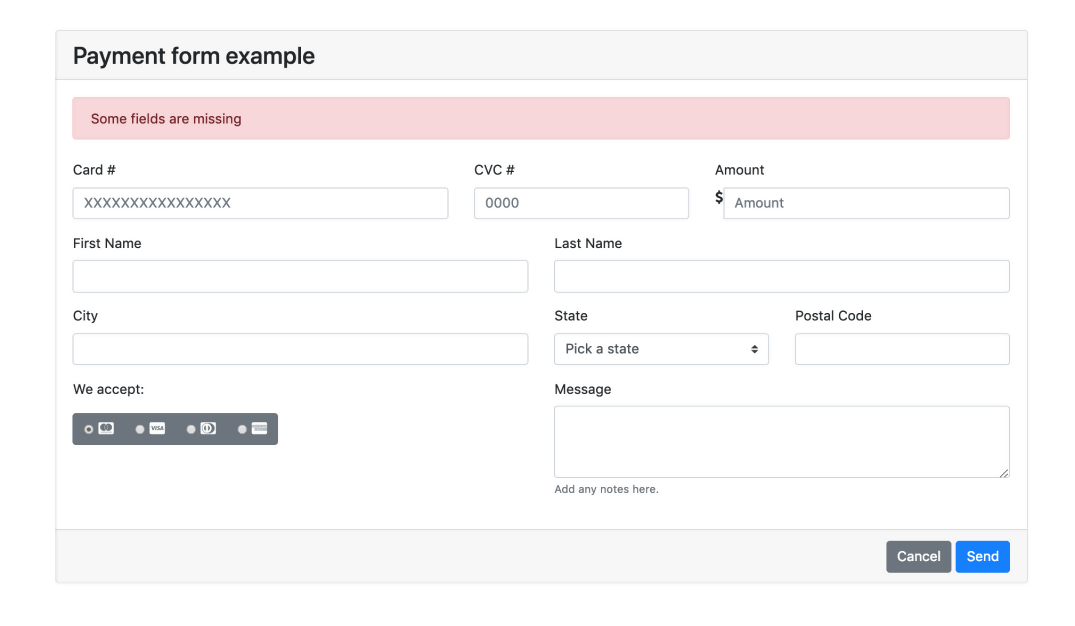Click the City input field
Viewport: 1075px width, 626px height.
click(300, 348)
